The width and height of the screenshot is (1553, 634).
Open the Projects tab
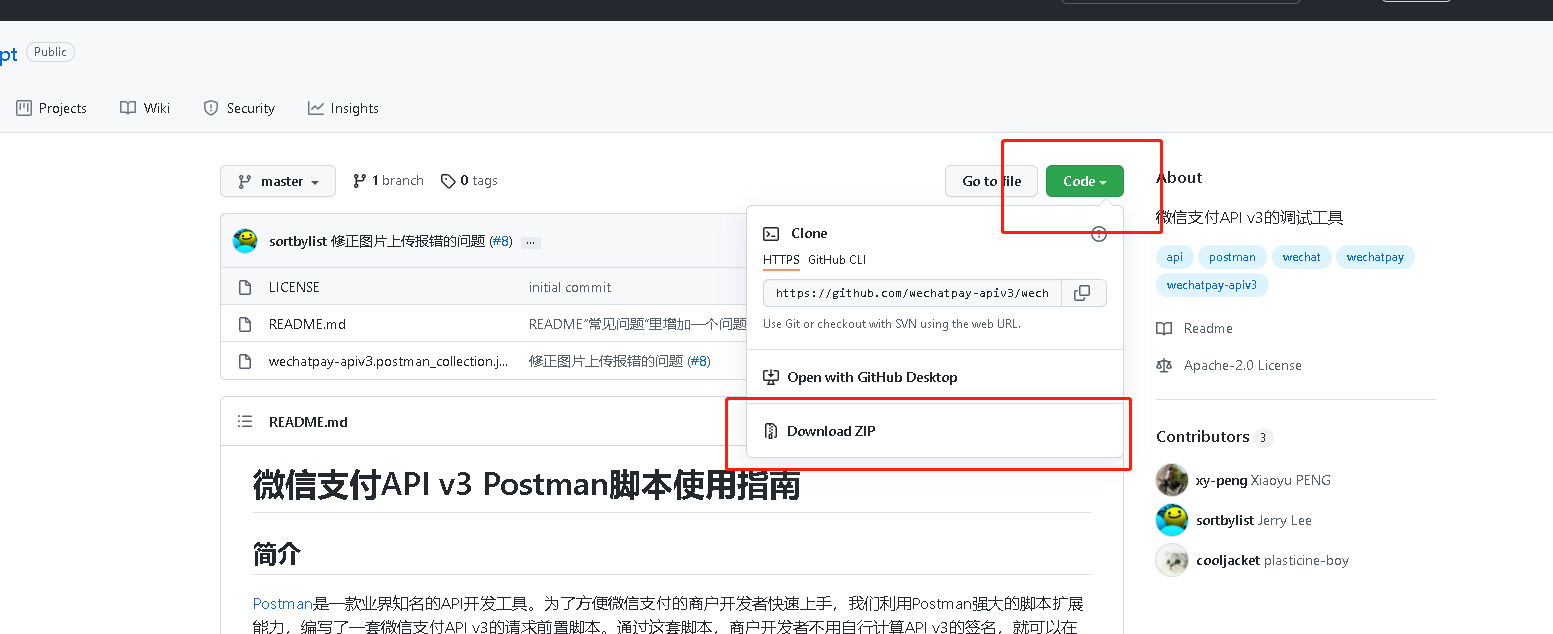coord(52,108)
